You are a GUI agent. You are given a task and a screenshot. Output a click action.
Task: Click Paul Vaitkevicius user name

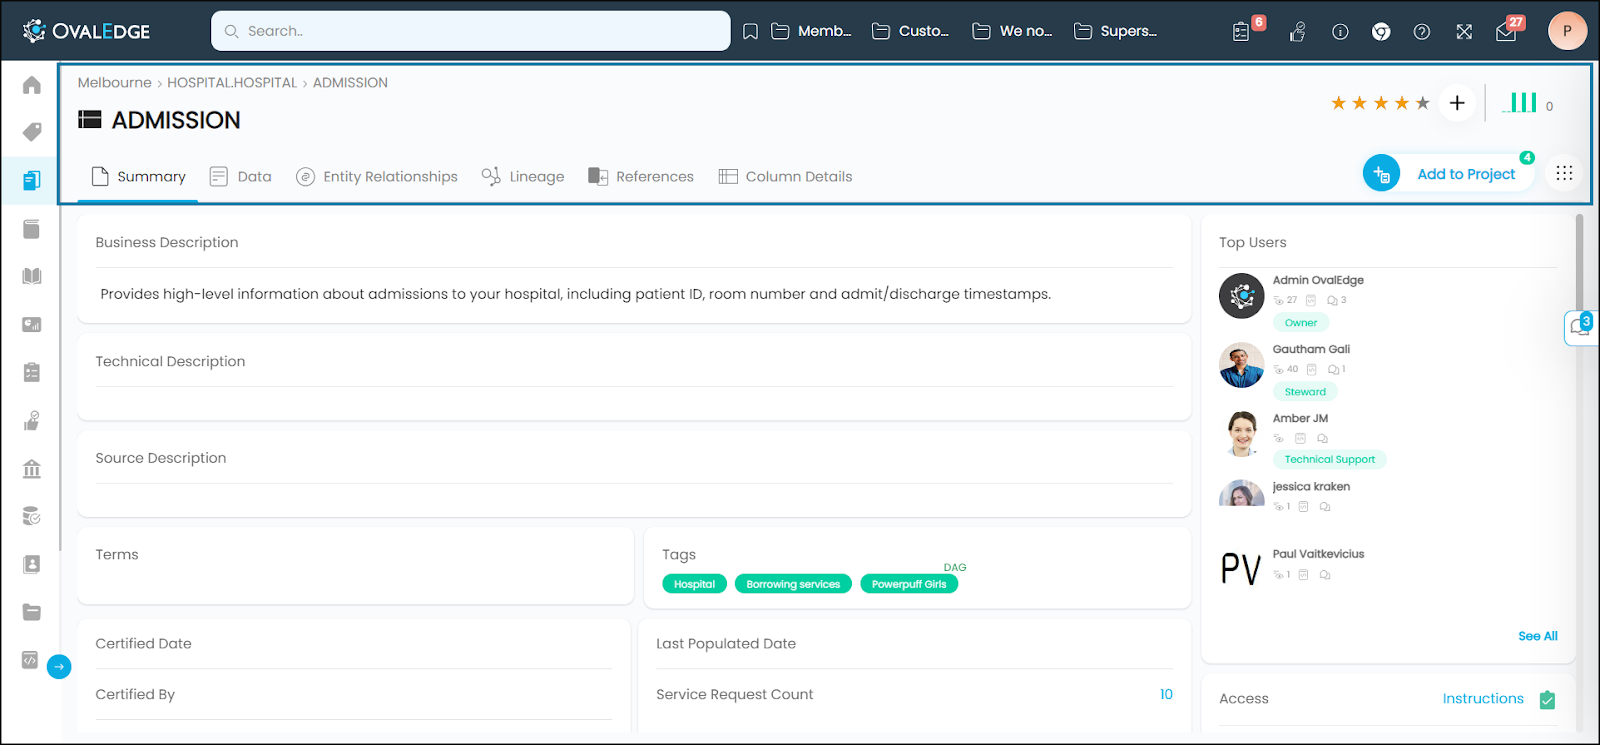(1318, 554)
